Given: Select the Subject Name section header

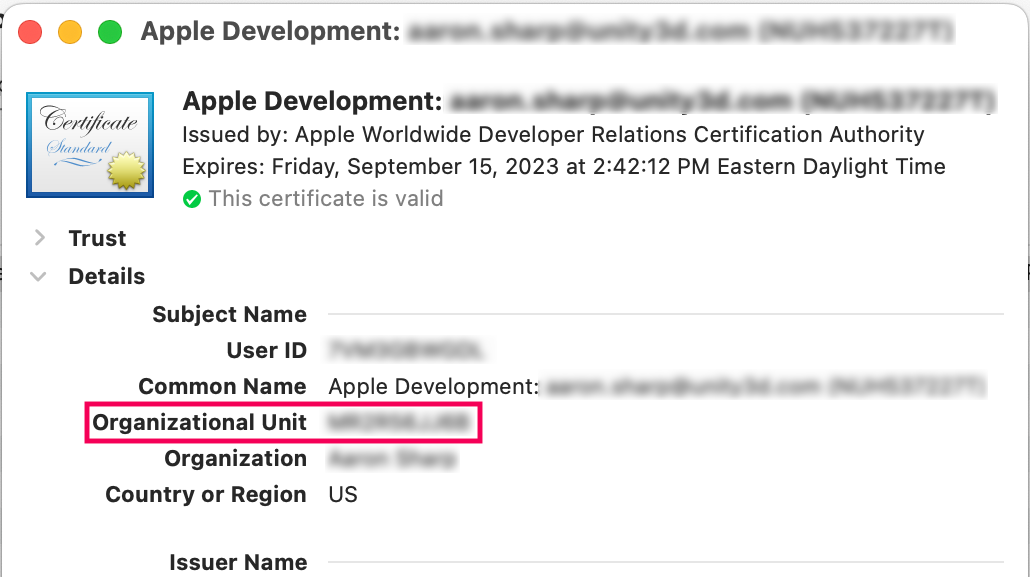Looking at the screenshot, I should 229,315.
